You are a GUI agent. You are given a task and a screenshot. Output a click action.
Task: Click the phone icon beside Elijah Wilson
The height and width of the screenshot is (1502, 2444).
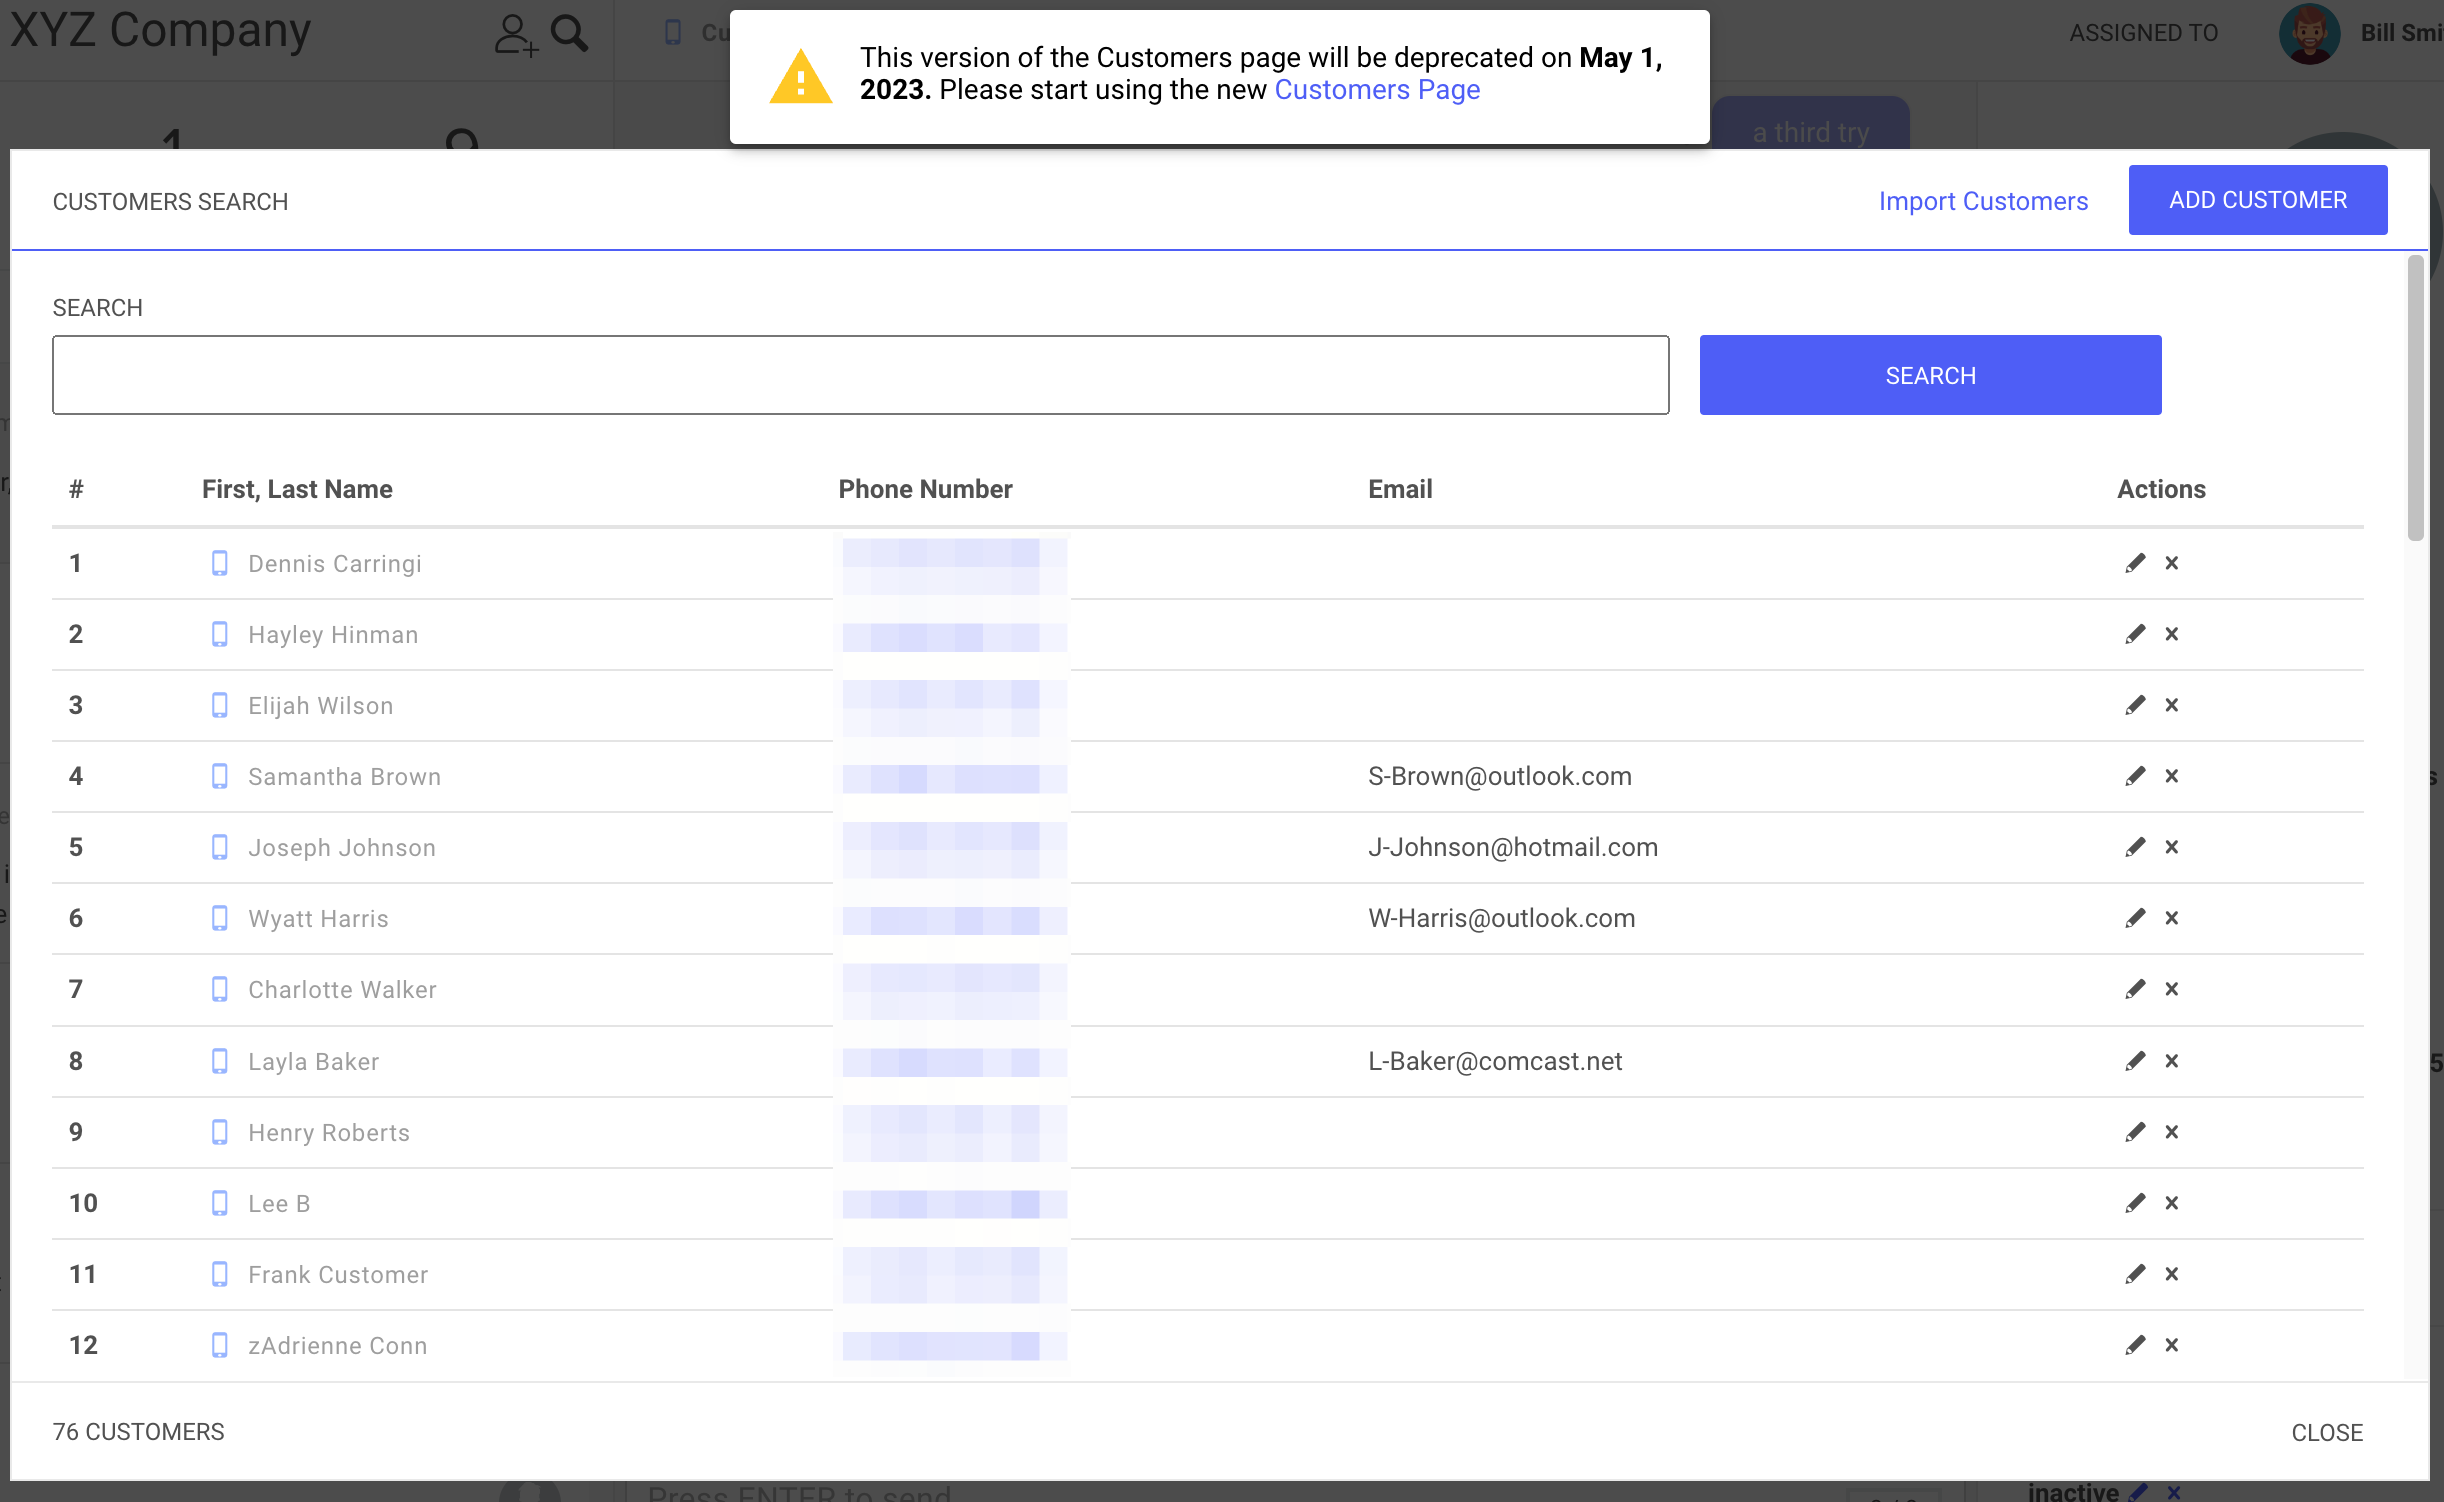click(x=220, y=705)
